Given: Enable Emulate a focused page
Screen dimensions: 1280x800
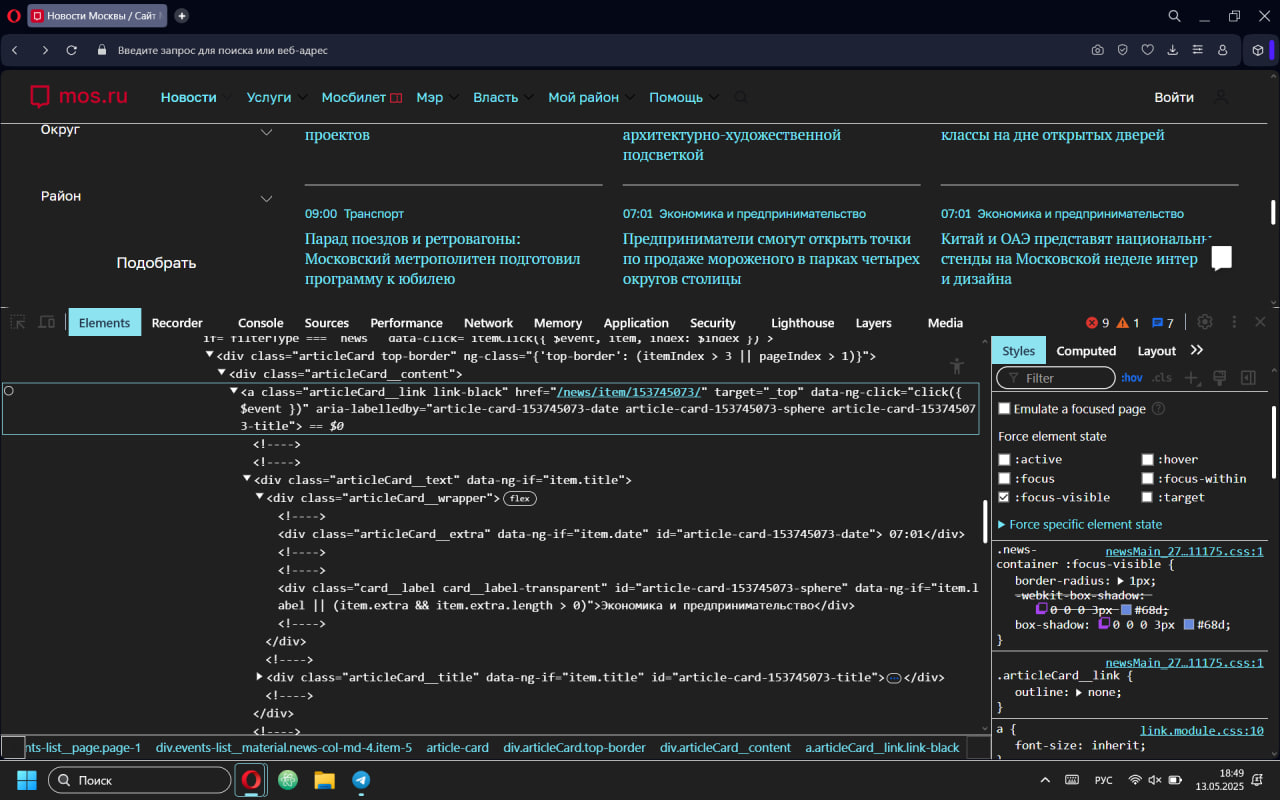Looking at the screenshot, I should tap(1004, 408).
